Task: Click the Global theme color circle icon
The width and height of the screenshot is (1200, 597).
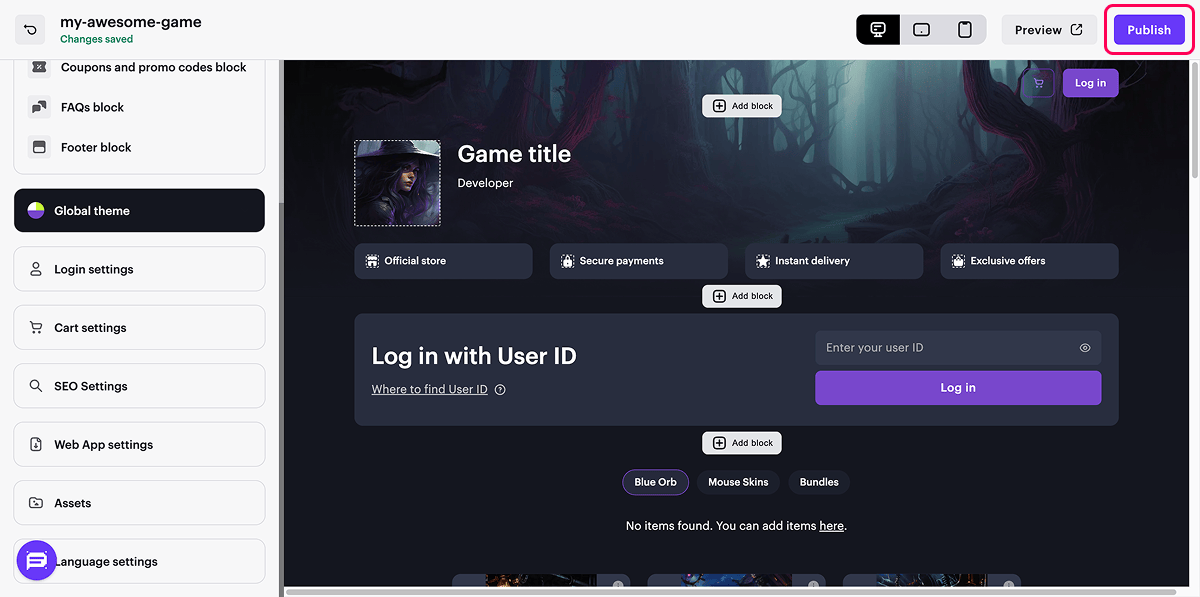Action: click(35, 211)
